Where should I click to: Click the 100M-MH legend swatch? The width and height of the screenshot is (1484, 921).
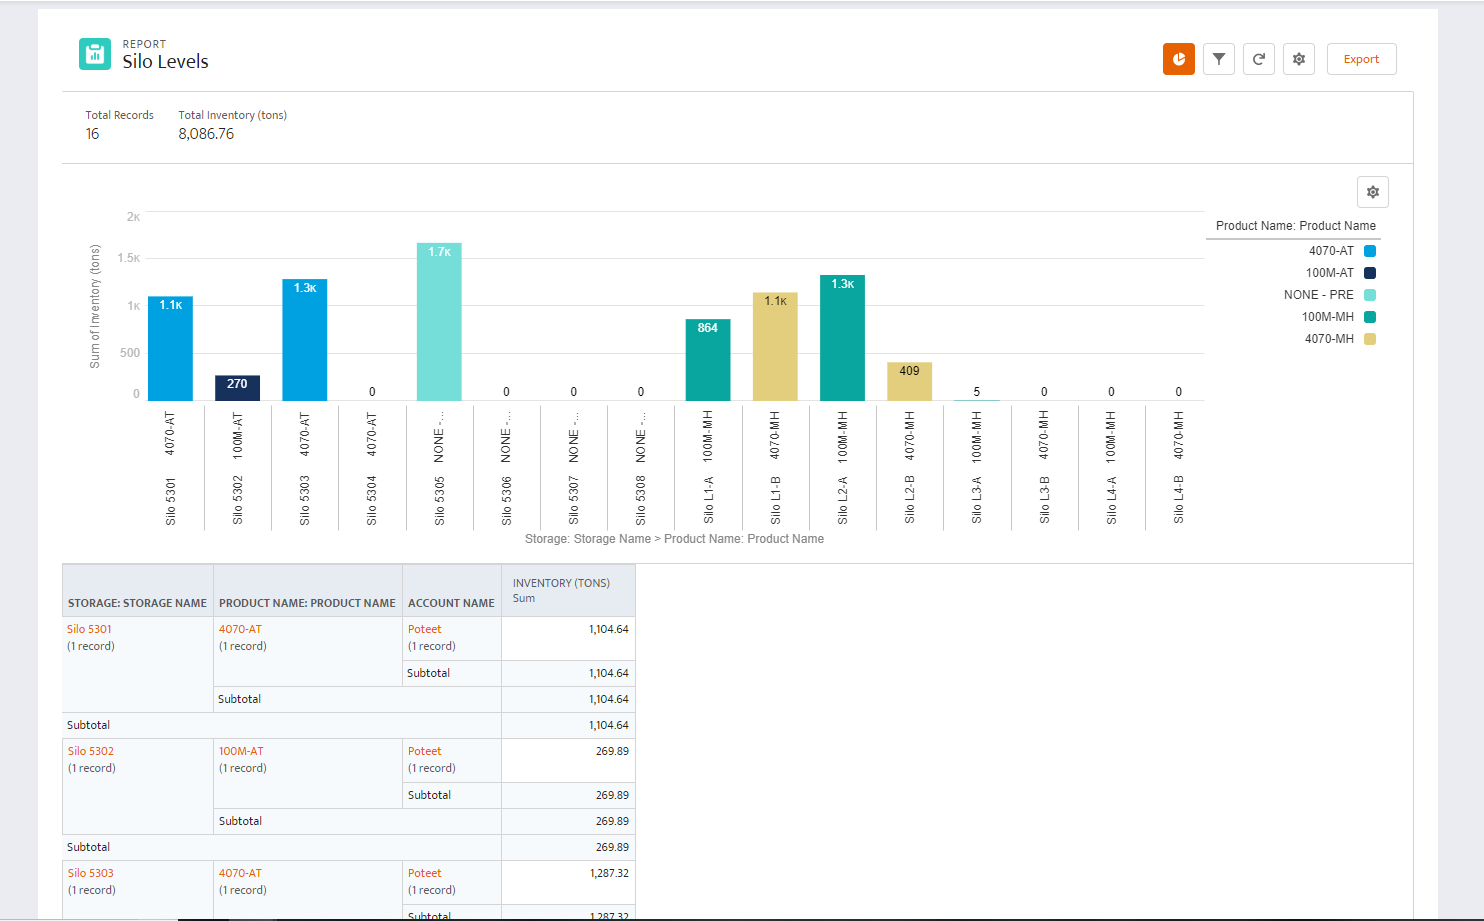[1370, 317]
